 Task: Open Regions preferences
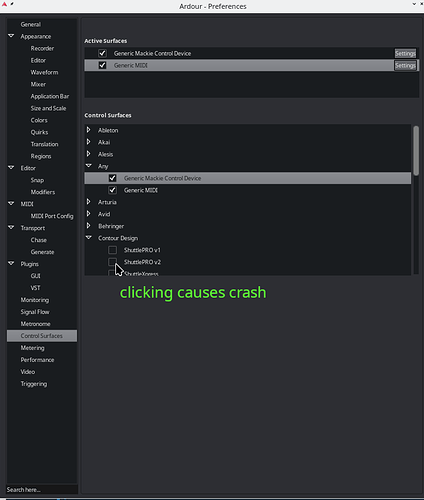point(41,156)
